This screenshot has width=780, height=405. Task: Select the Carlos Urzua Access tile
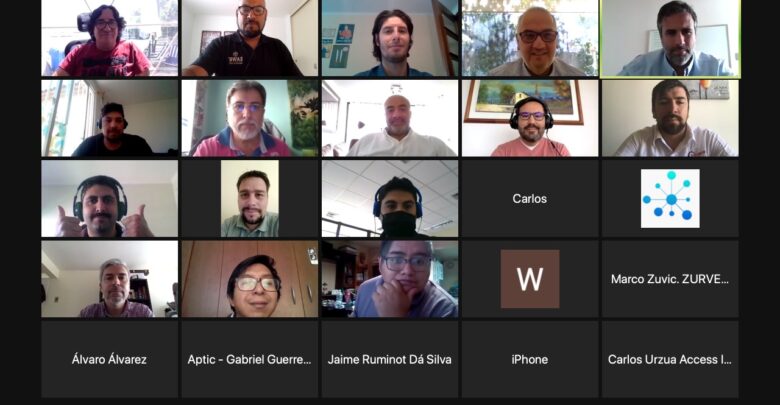coord(670,359)
